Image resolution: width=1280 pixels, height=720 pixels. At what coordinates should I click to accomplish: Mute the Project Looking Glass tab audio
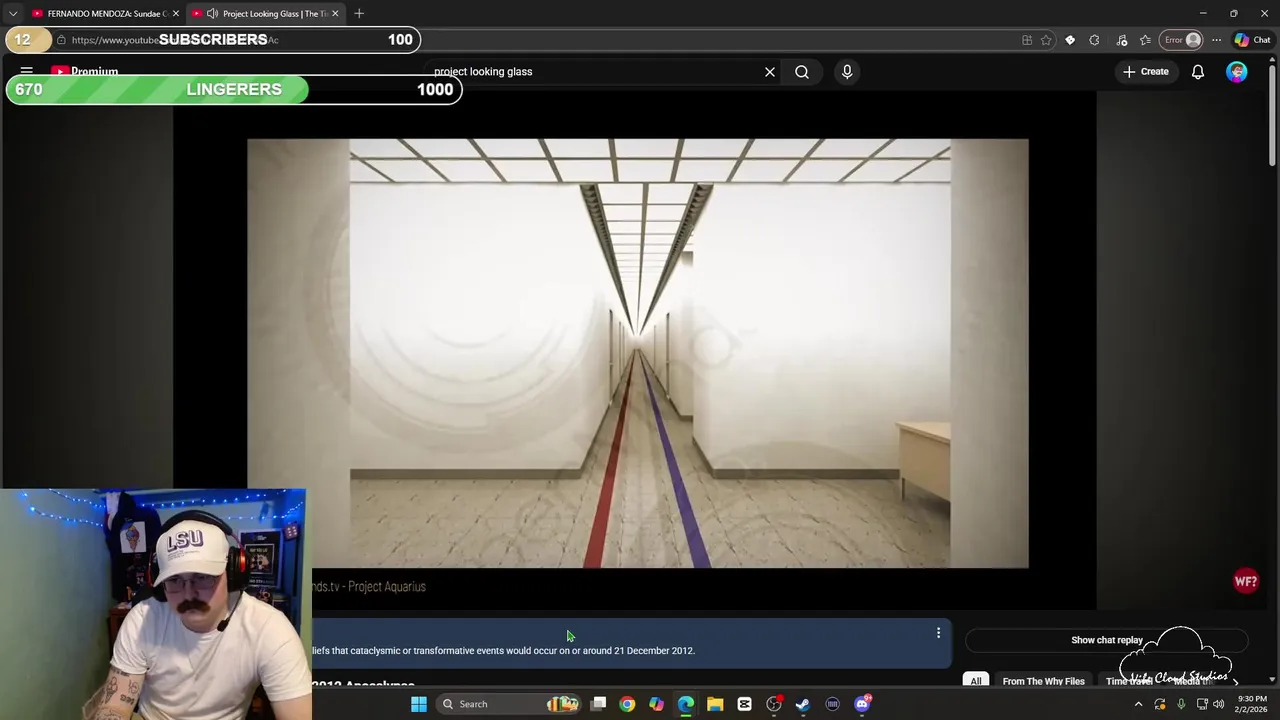pyautogui.click(x=212, y=13)
